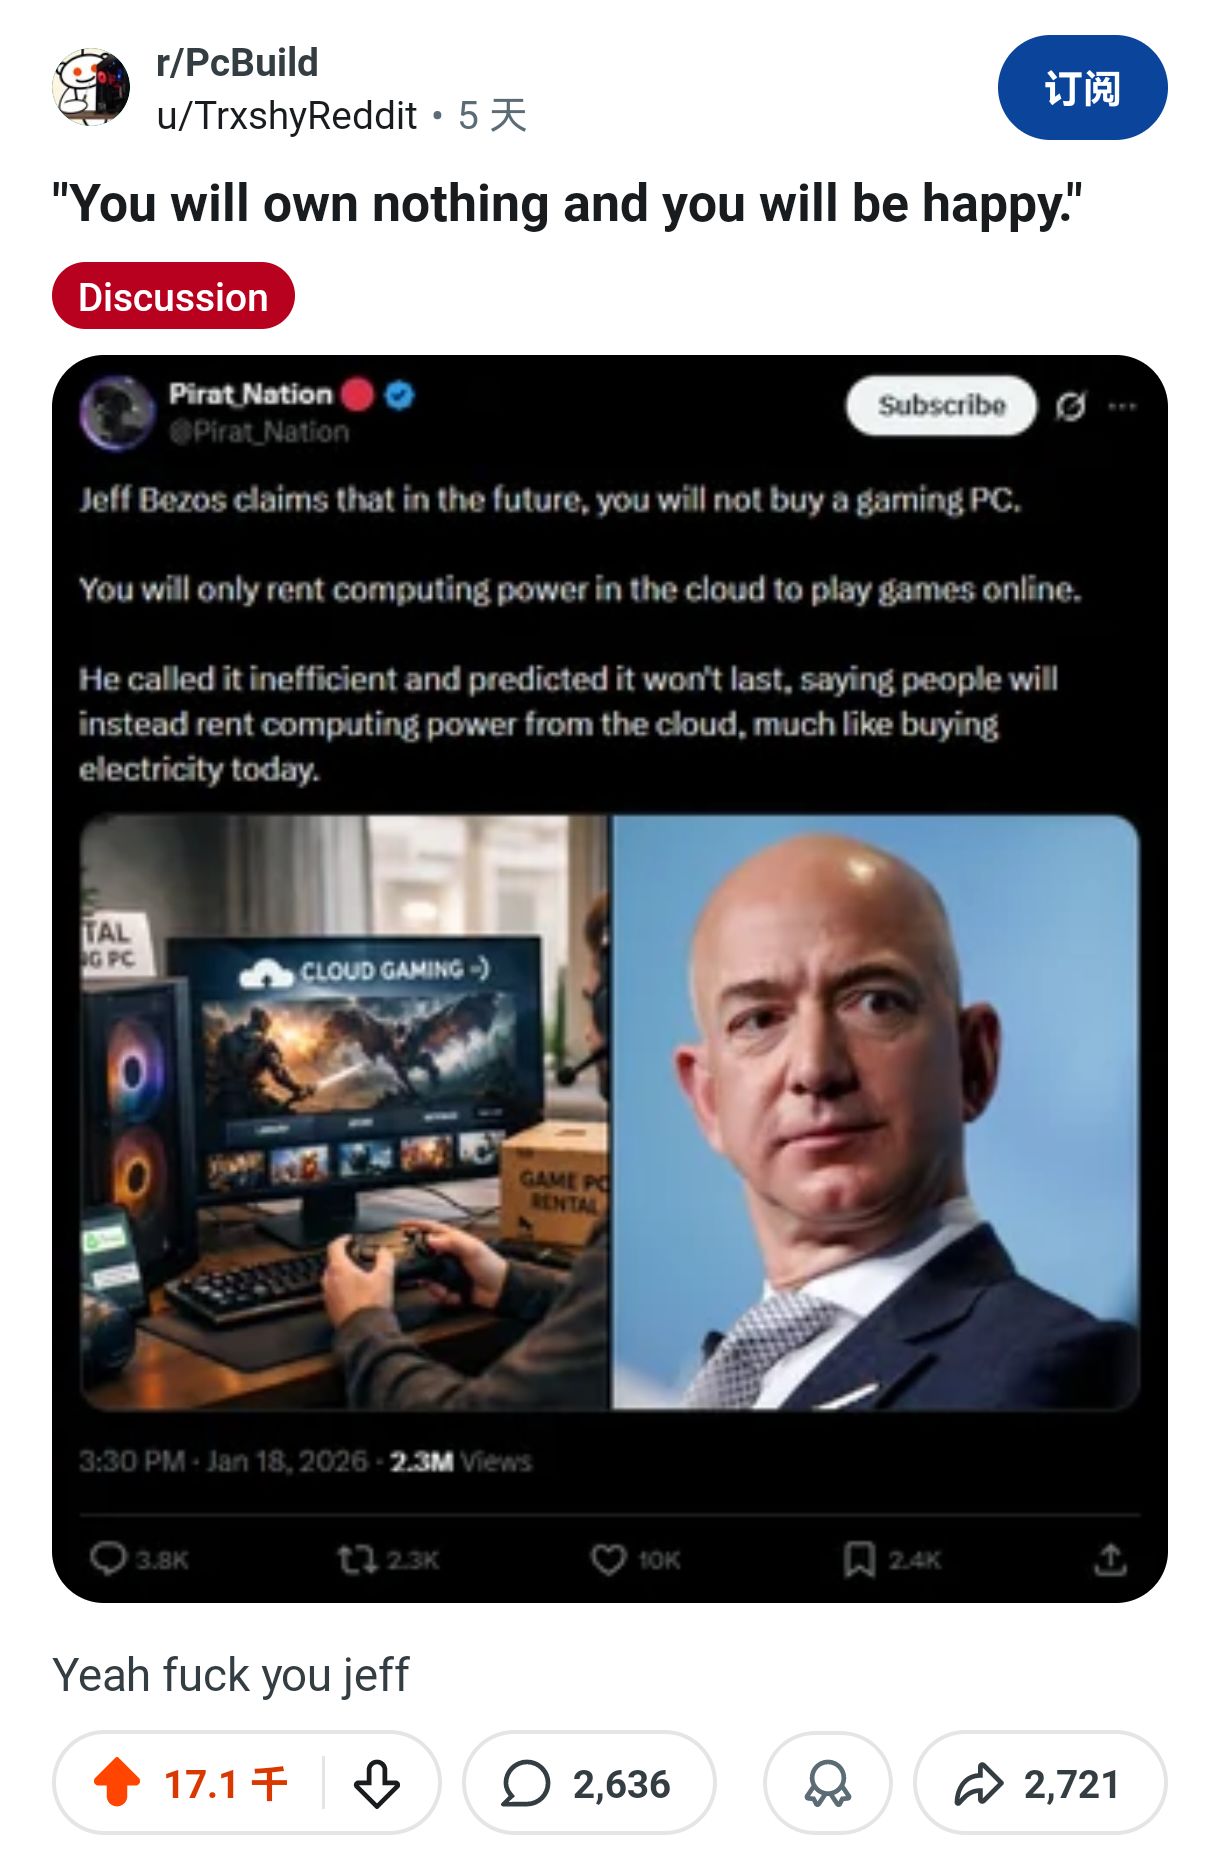Visit the u/TrxshyReddit user profile
The width and height of the screenshot is (1218, 1851).
pyautogui.click(x=286, y=116)
